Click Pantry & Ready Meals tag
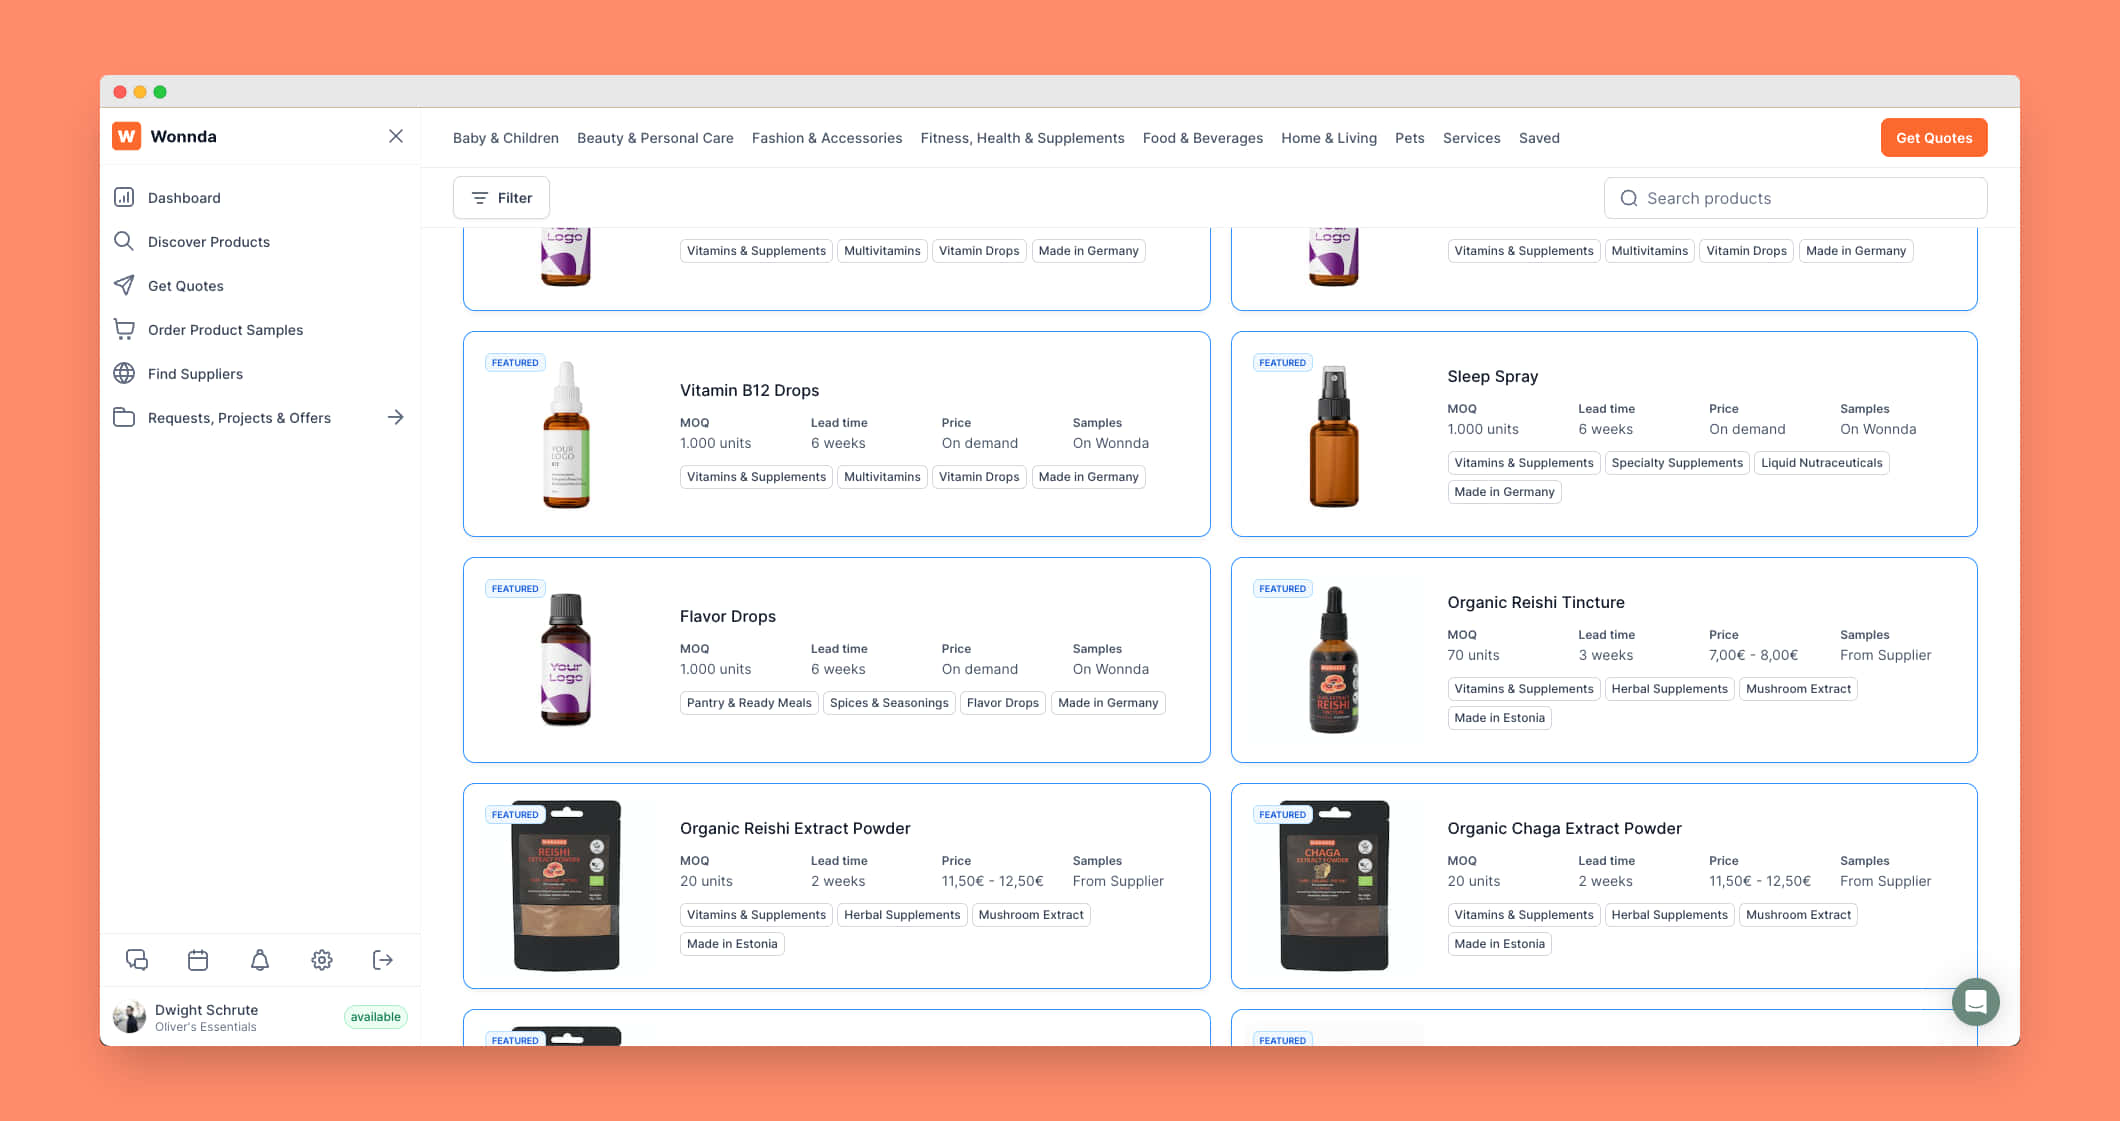 click(749, 703)
